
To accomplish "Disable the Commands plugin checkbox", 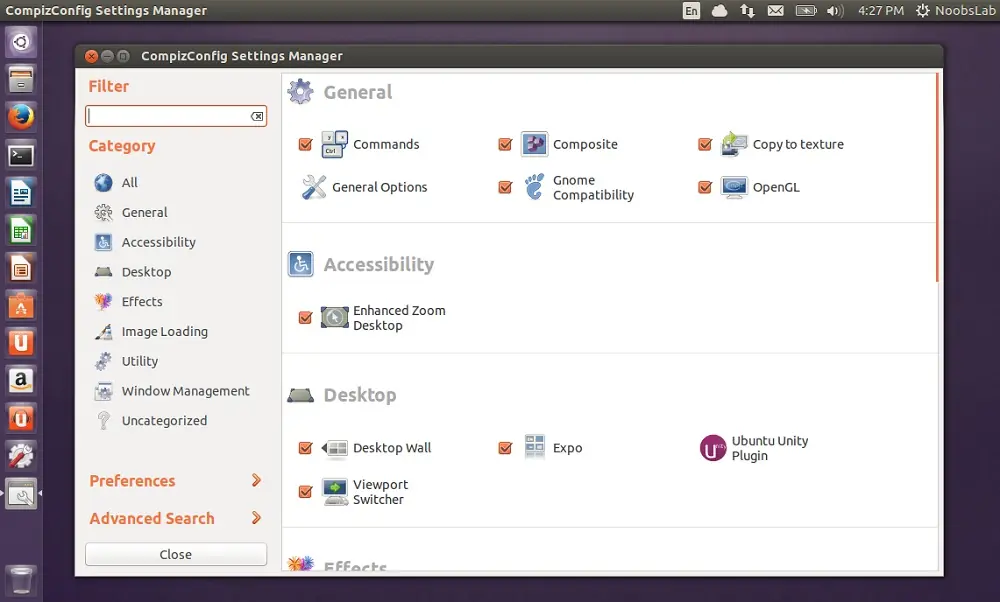I will (x=305, y=145).
